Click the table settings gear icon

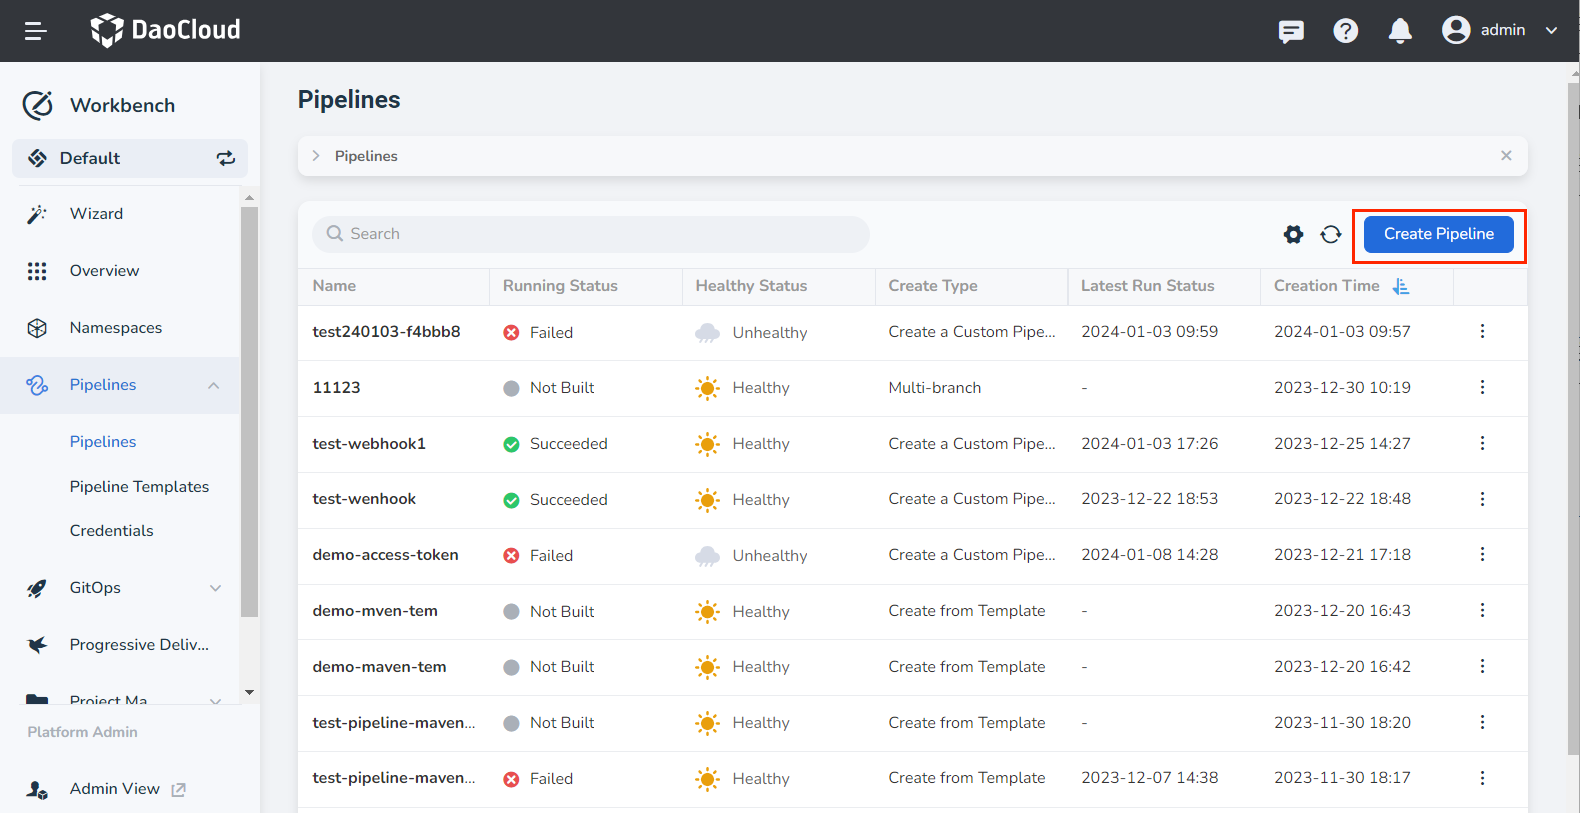pos(1293,234)
